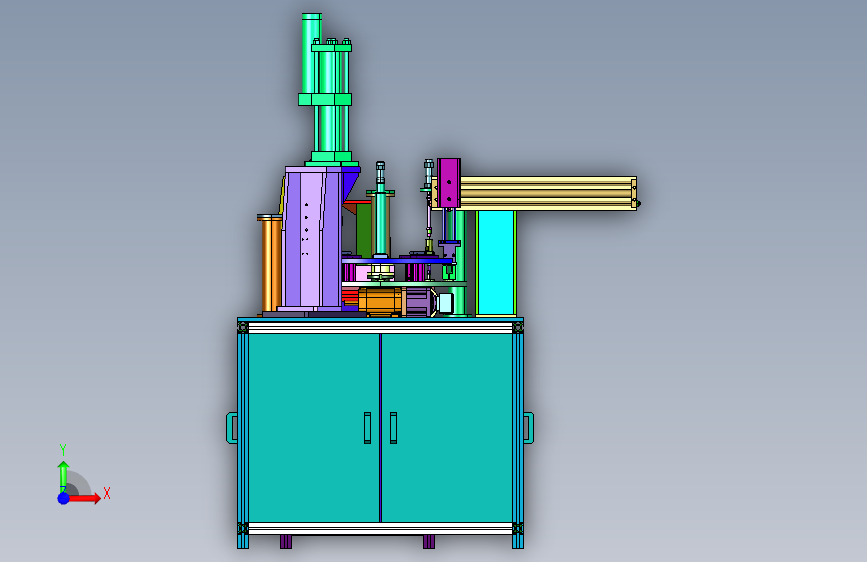Select the orange cylinder left of the press

tap(270, 264)
